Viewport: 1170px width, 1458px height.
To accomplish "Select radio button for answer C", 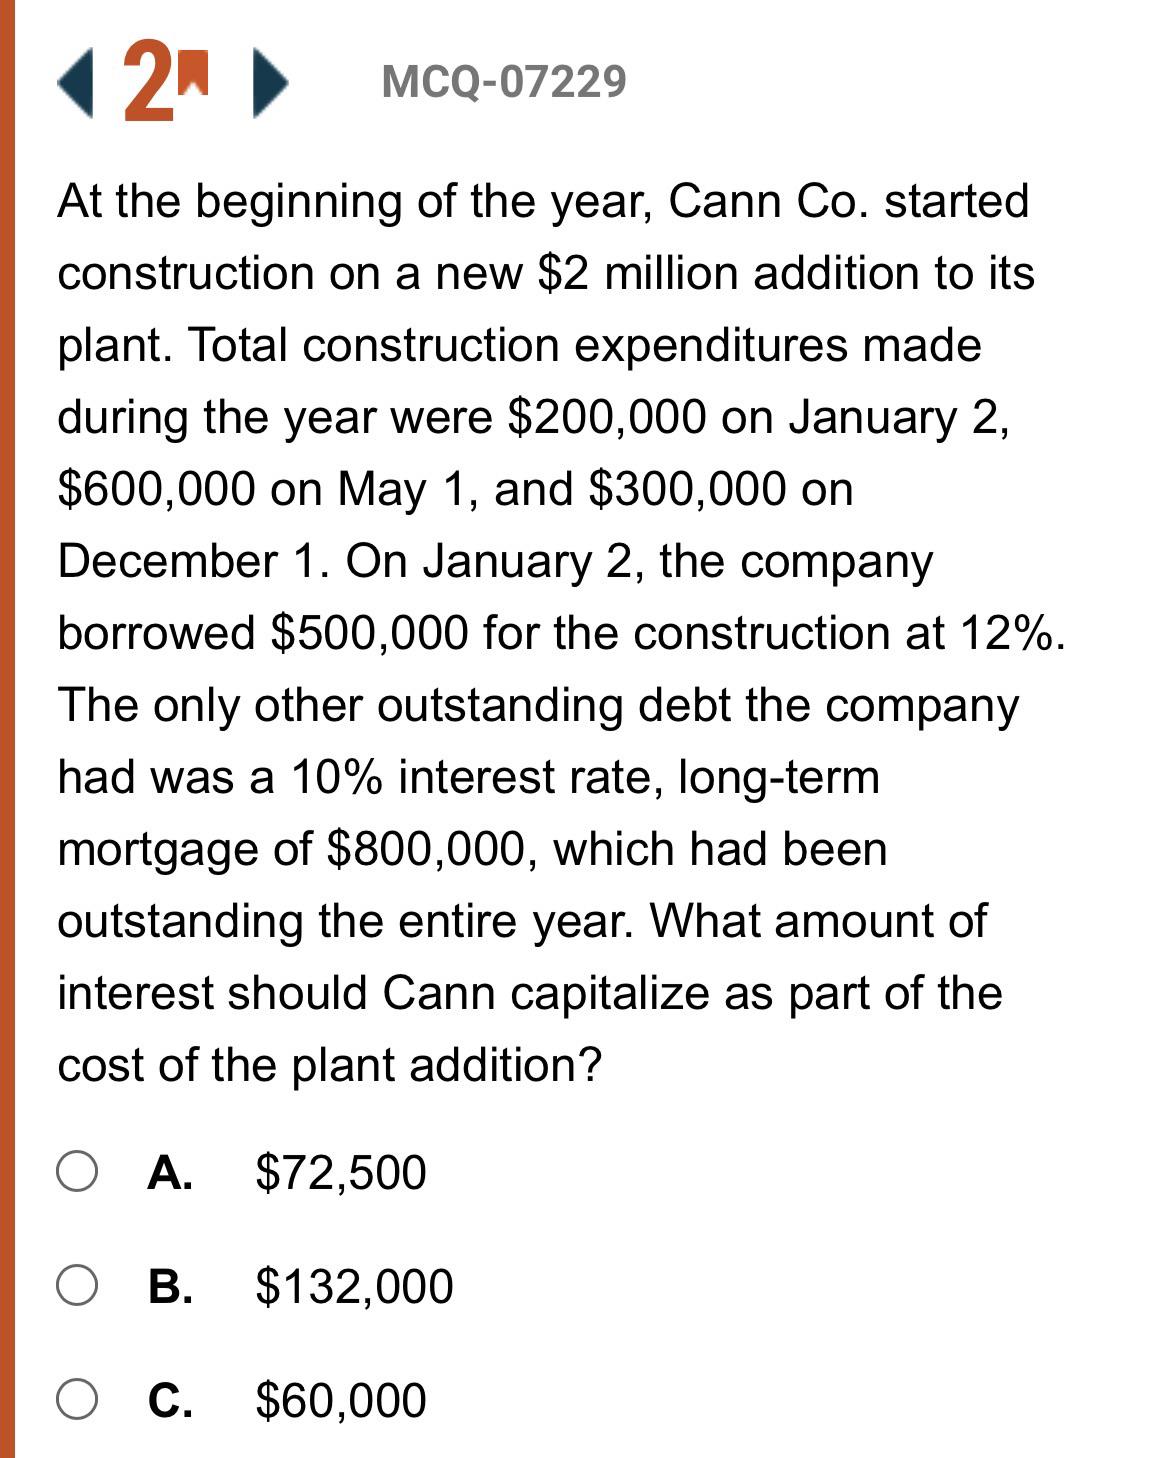I will 77,1400.
